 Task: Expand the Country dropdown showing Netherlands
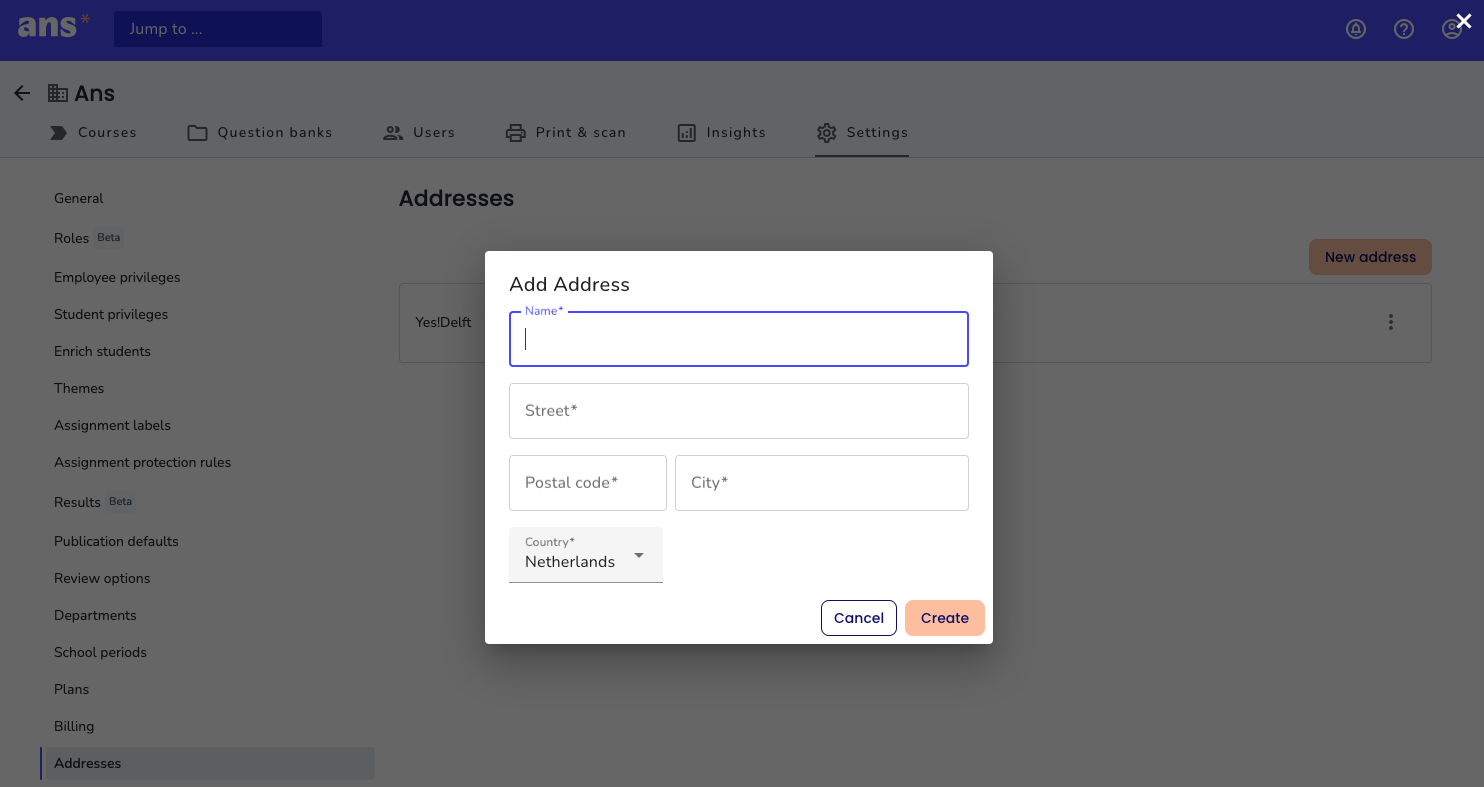click(x=586, y=555)
